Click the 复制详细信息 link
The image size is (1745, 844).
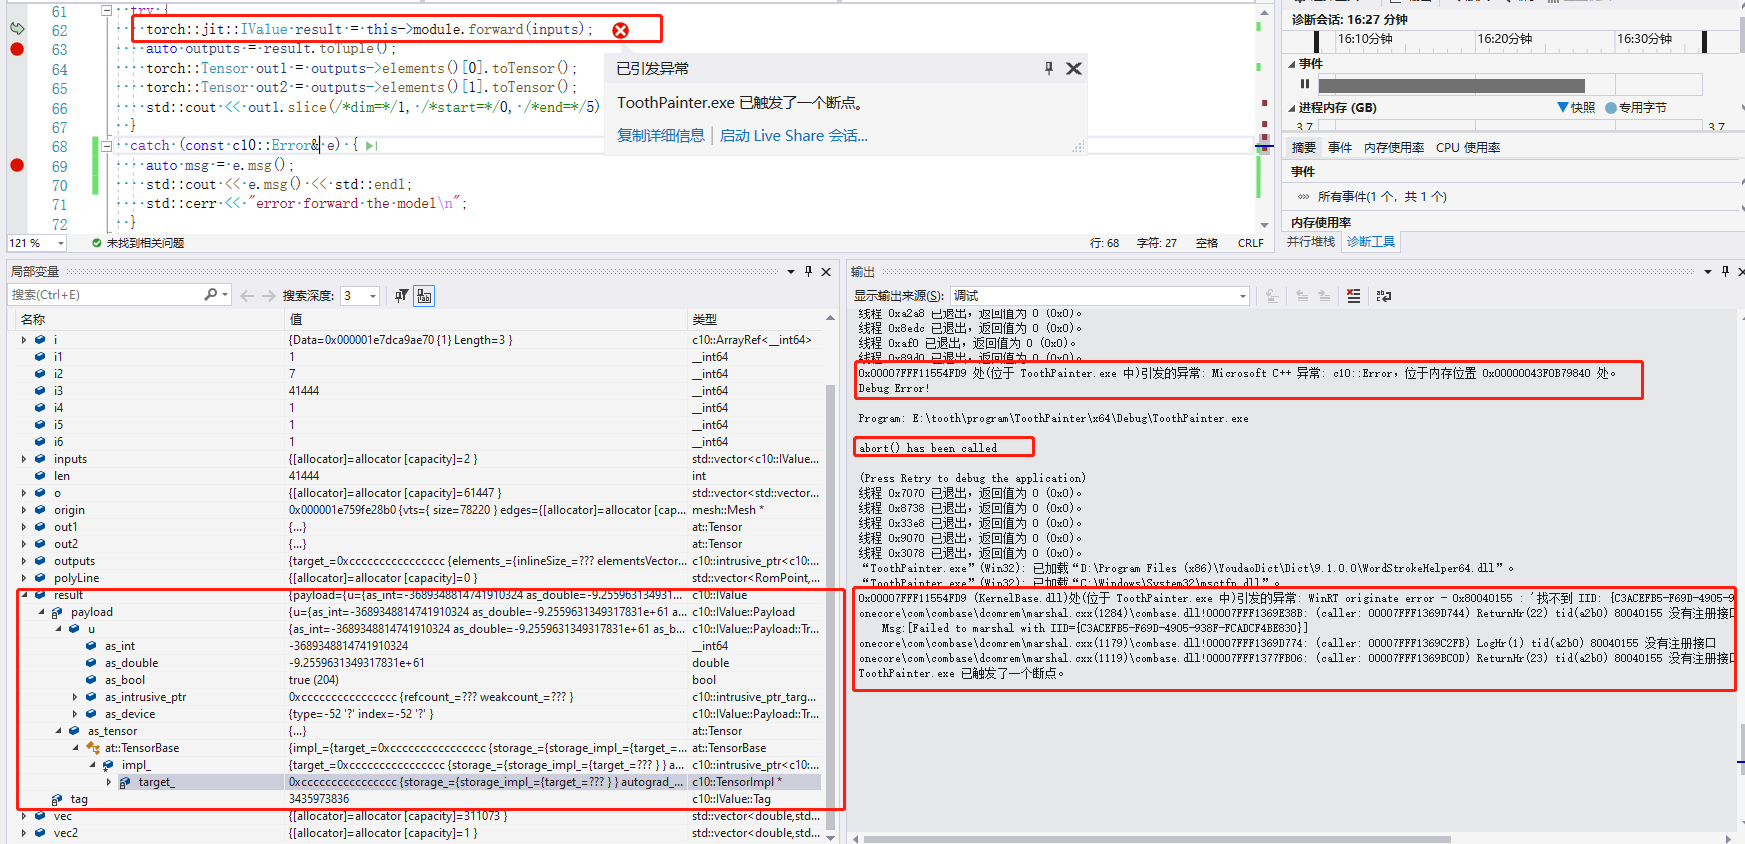pyautogui.click(x=660, y=136)
